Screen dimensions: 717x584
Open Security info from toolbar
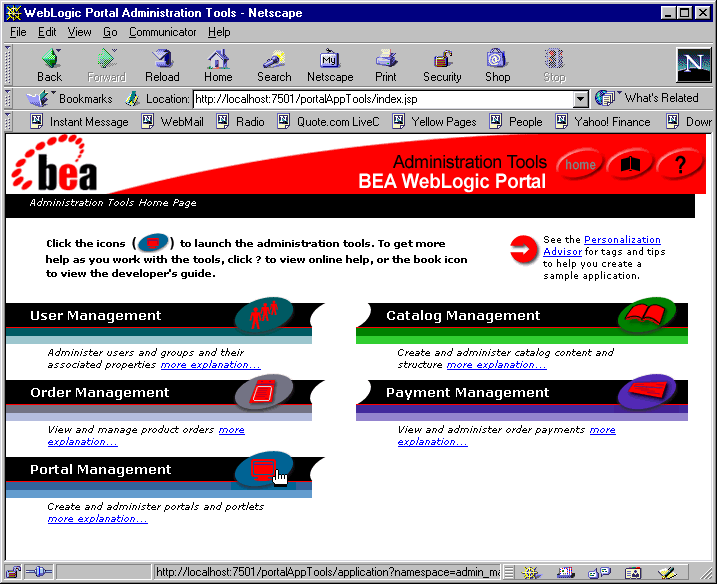click(x=442, y=65)
